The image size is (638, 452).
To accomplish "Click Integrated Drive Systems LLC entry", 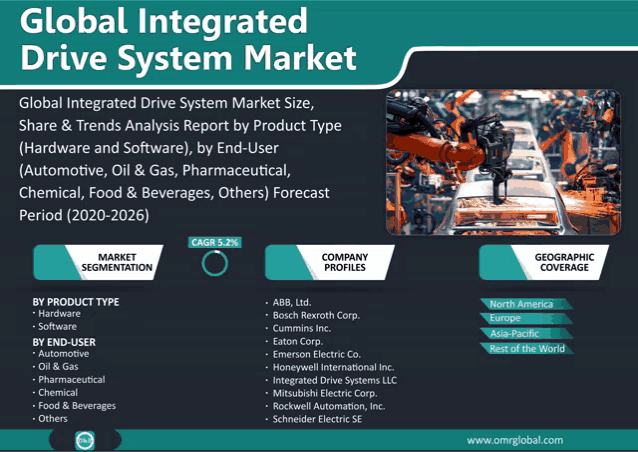I will coord(334,380).
